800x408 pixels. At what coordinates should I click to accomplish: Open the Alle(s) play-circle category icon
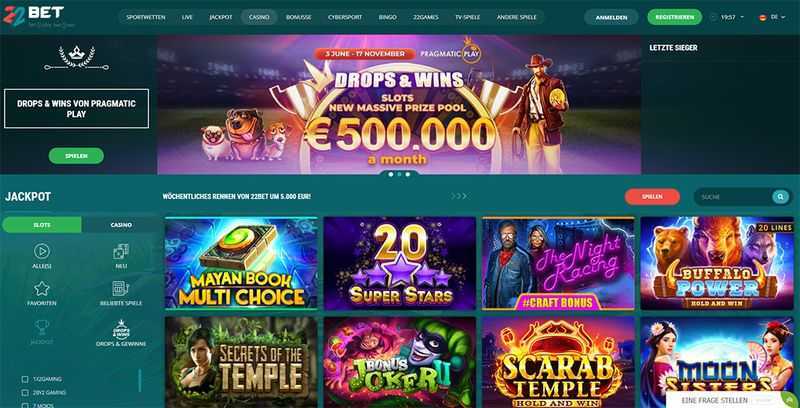pos(42,251)
